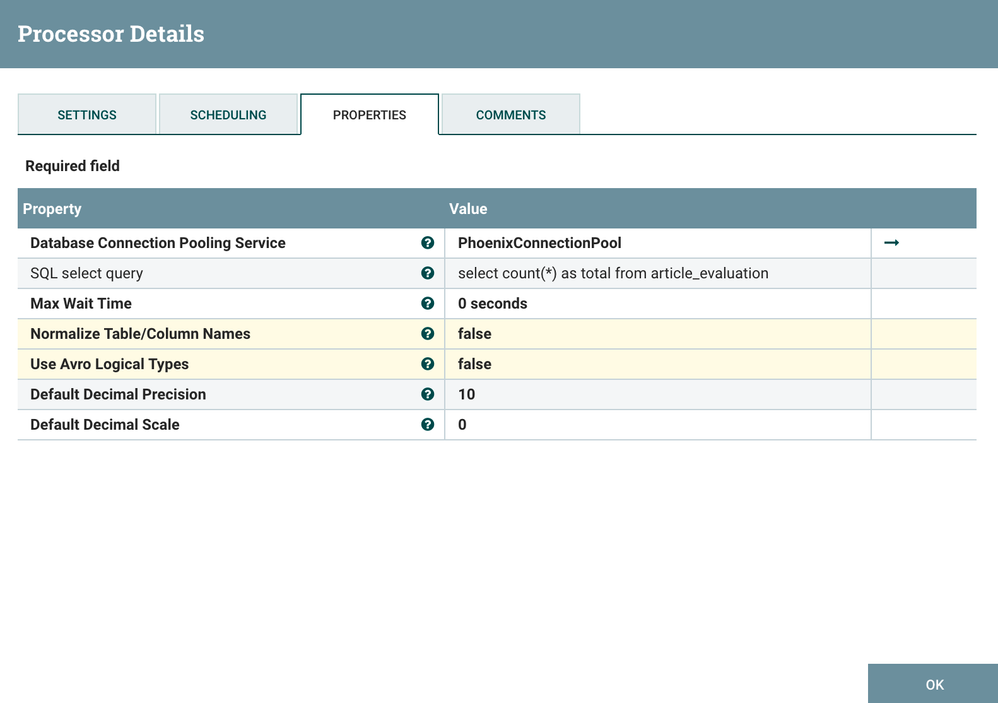
Task: Edit Max Wait Time 0 seconds value
Action: coord(492,303)
